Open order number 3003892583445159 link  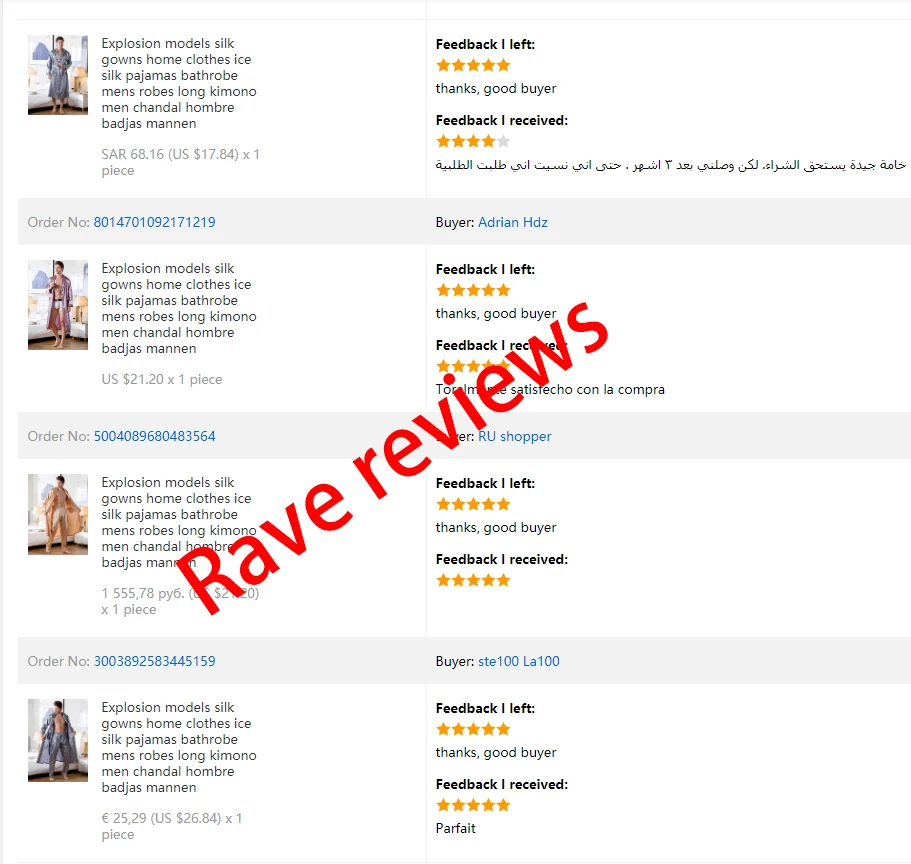[x=155, y=661]
